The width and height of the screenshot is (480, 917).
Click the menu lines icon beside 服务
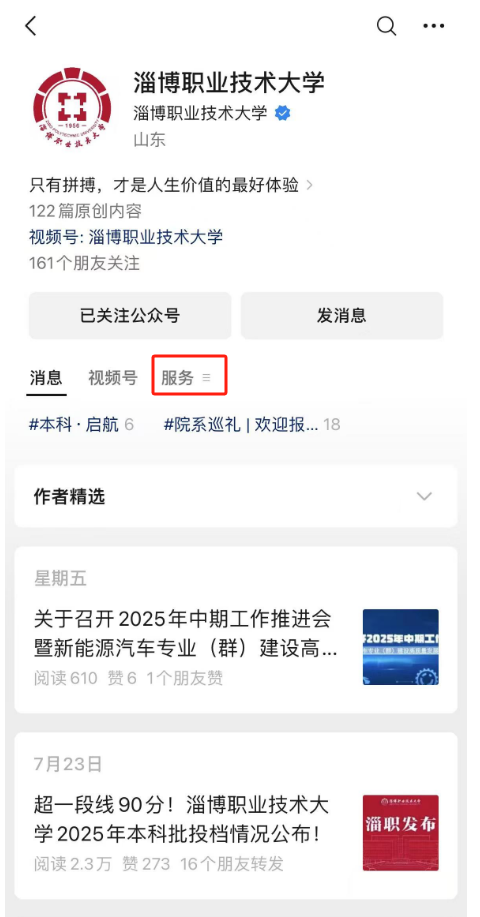tap(206, 378)
